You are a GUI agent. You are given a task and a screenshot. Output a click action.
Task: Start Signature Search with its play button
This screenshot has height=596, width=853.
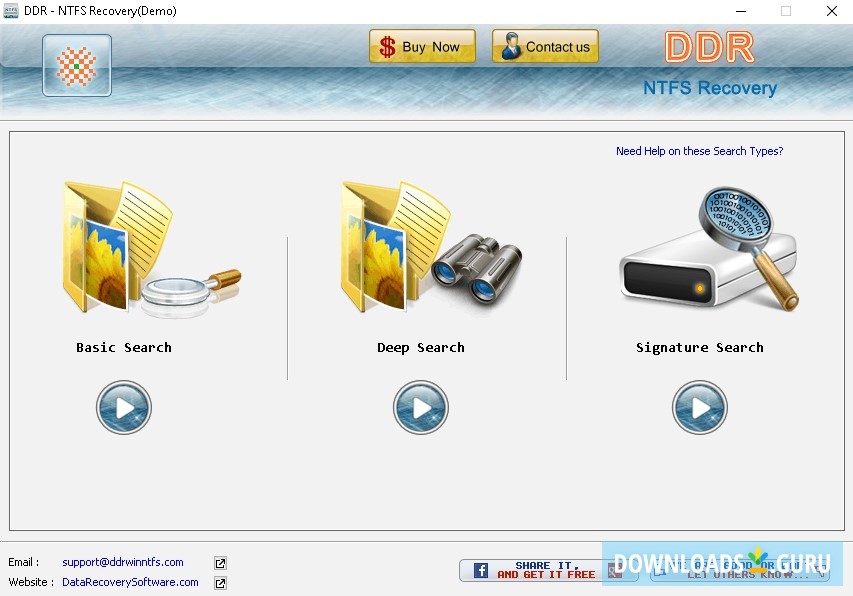[x=700, y=407]
